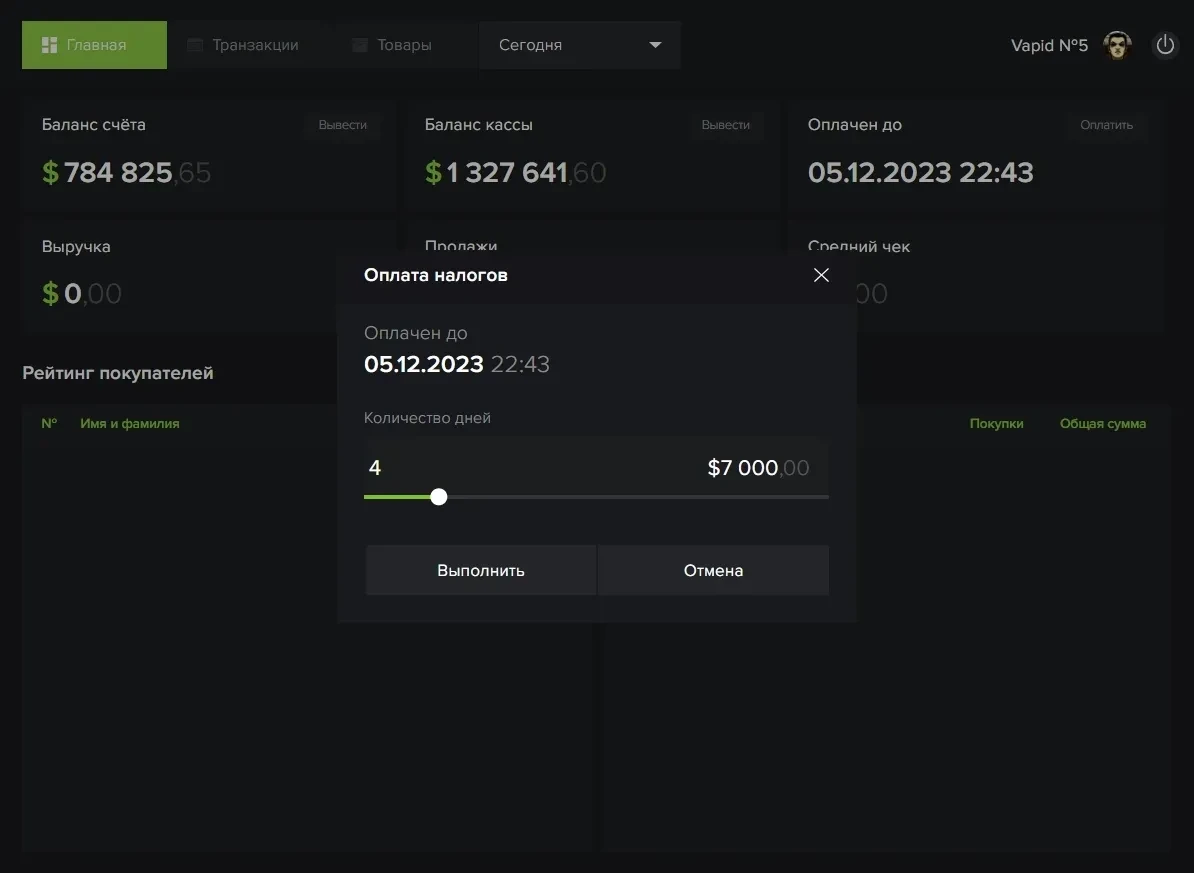Viewport: 1194px width, 873px height.
Task: Click Вывести in the Баланс счёта card
Action: pyautogui.click(x=342, y=125)
